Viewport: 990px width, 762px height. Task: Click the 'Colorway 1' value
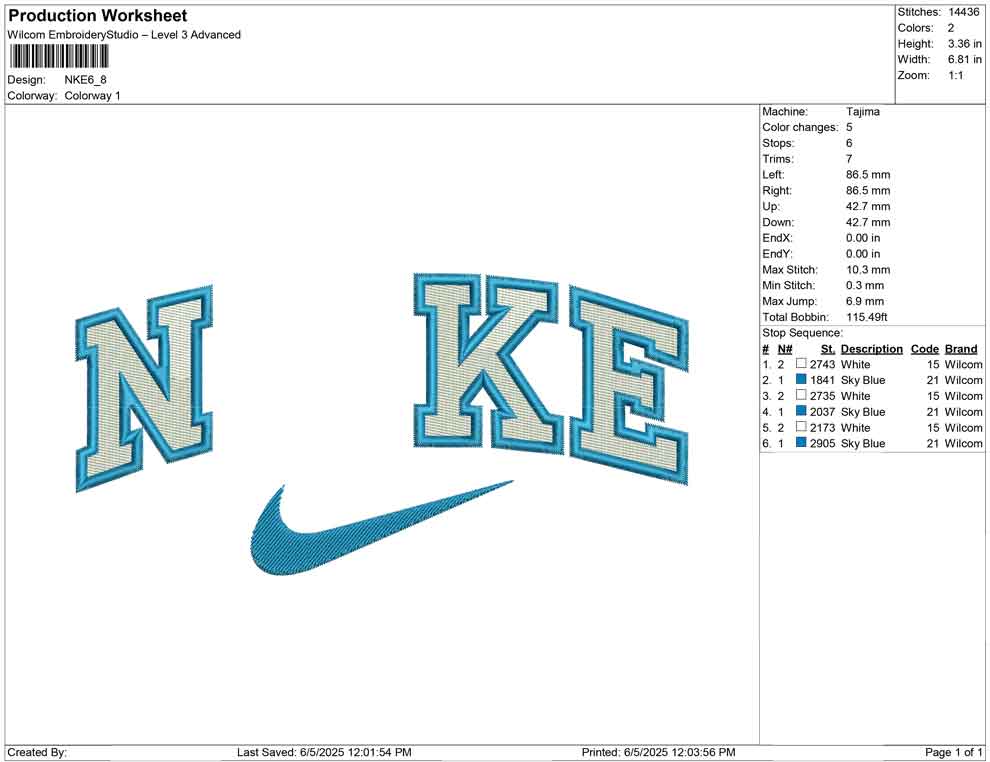tap(92, 96)
